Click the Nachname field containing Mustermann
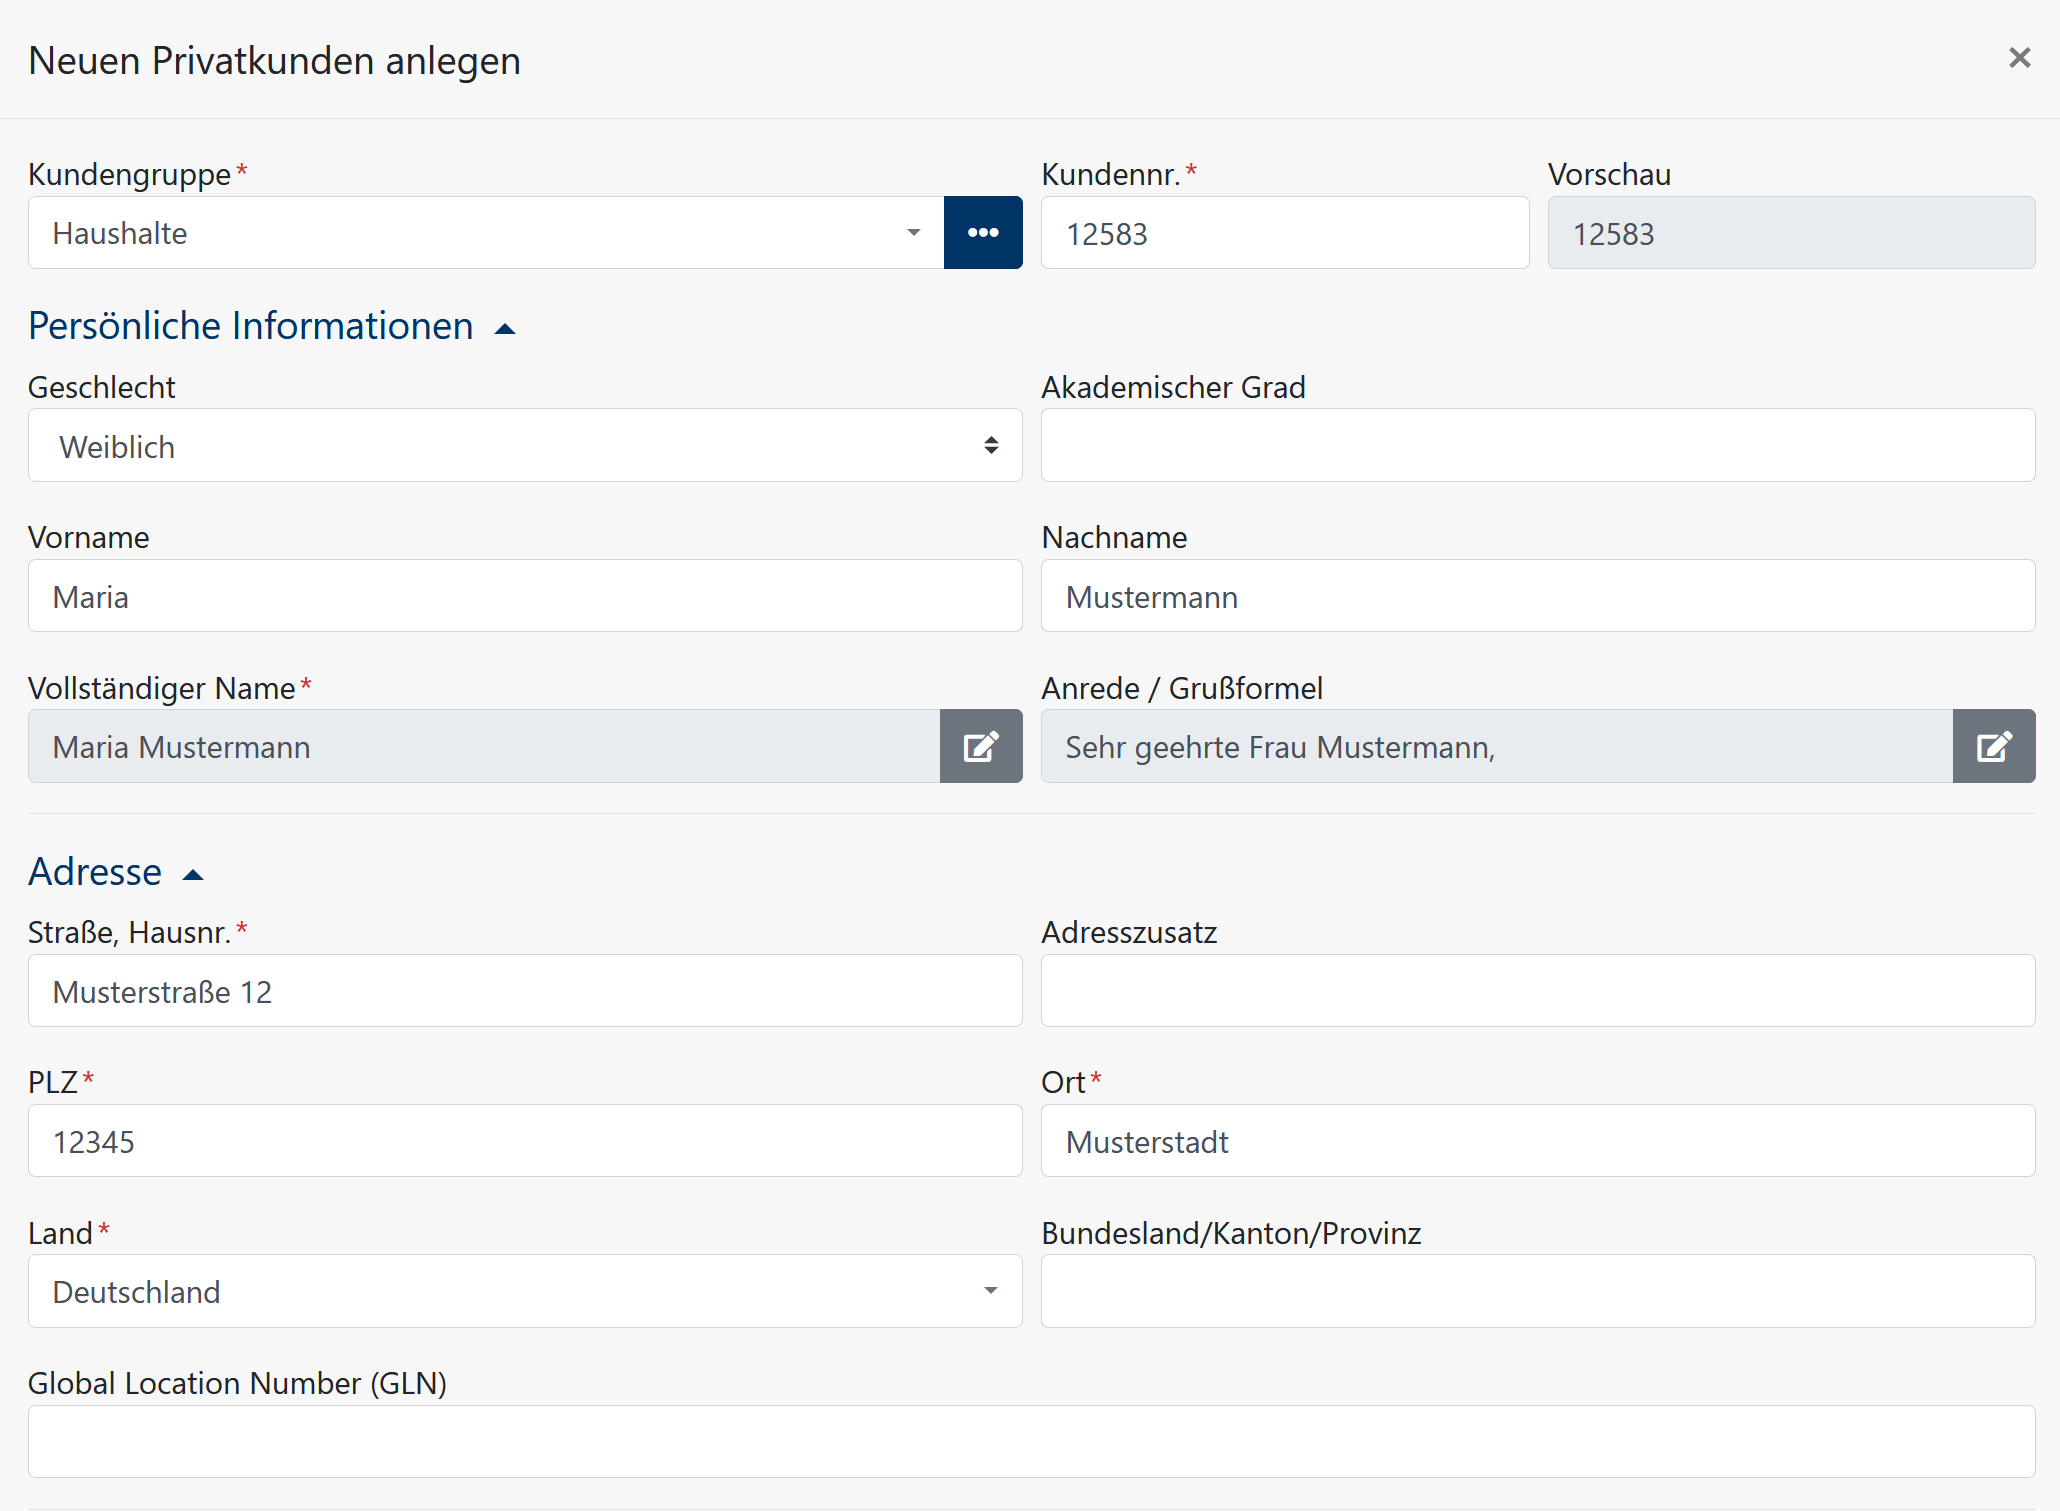This screenshot has width=2060, height=1511. pyautogui.click(x=1538, y=596)
